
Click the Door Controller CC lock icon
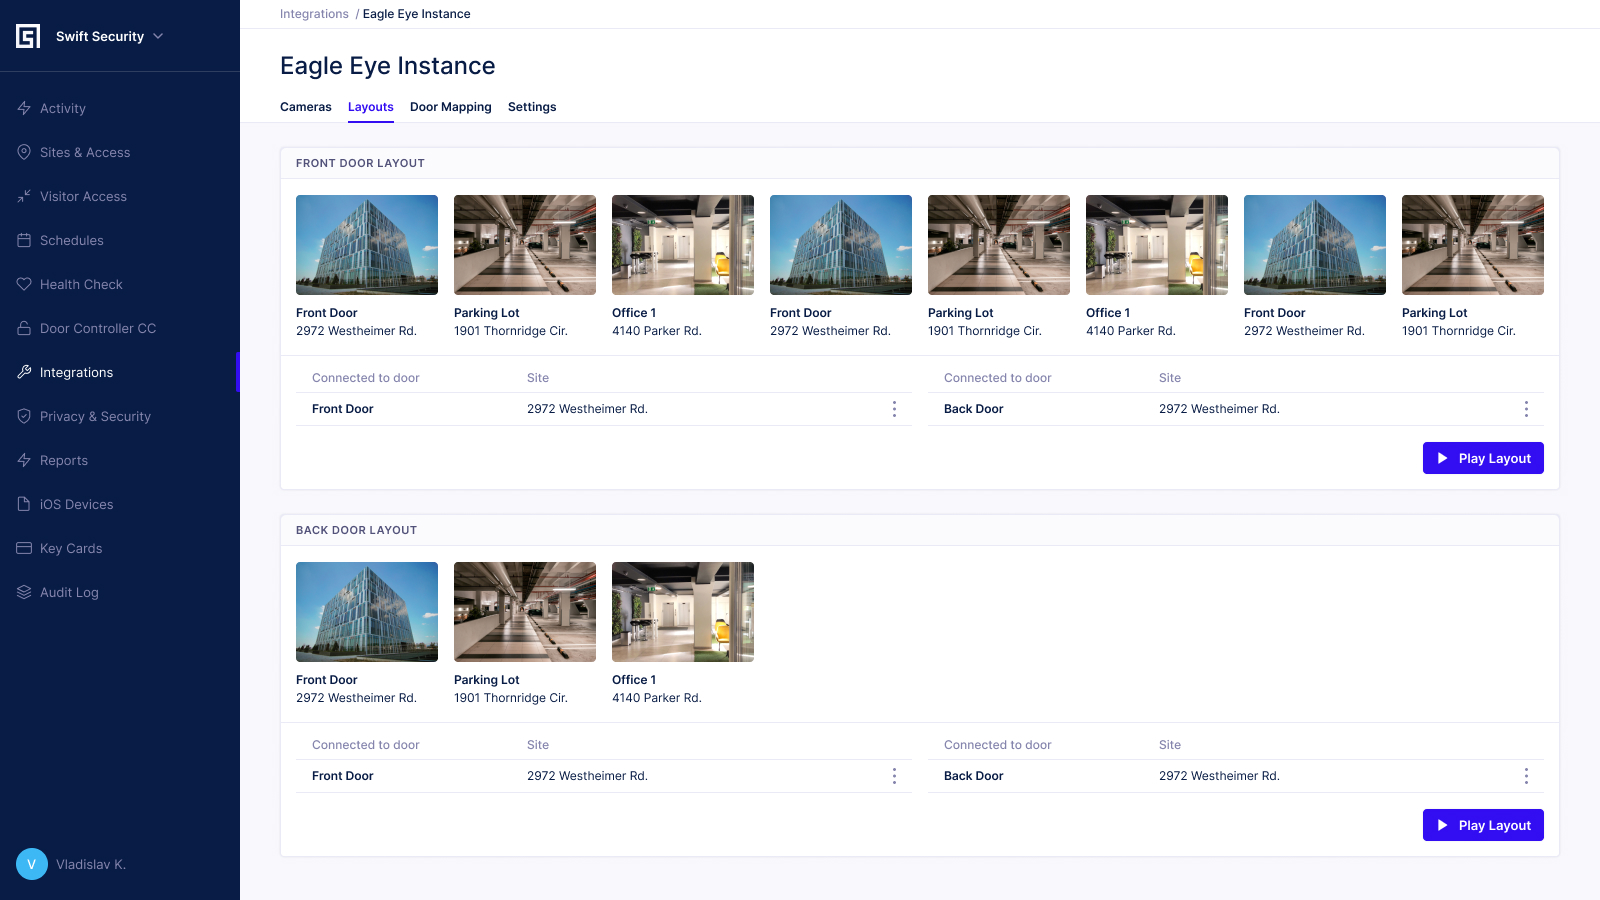click(24, 328)
